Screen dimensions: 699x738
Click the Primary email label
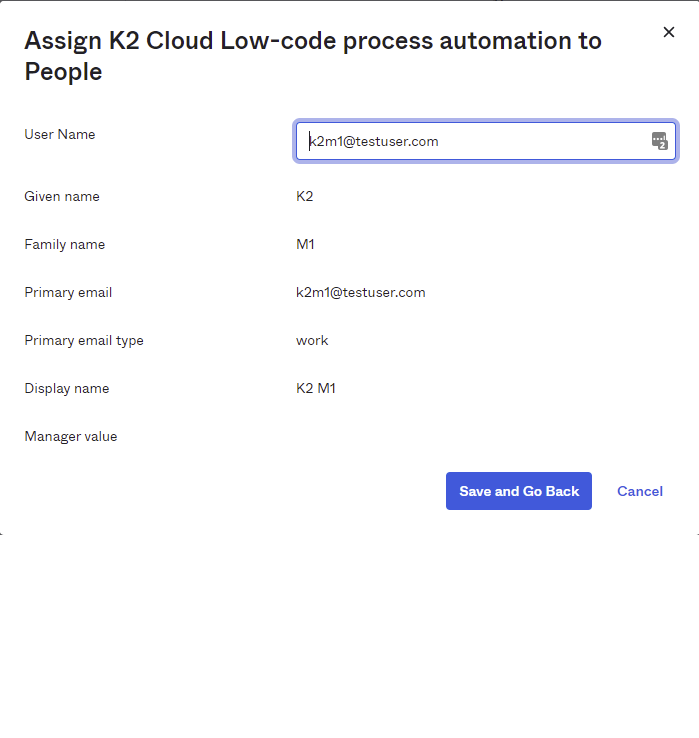click(x=68, y=292)
